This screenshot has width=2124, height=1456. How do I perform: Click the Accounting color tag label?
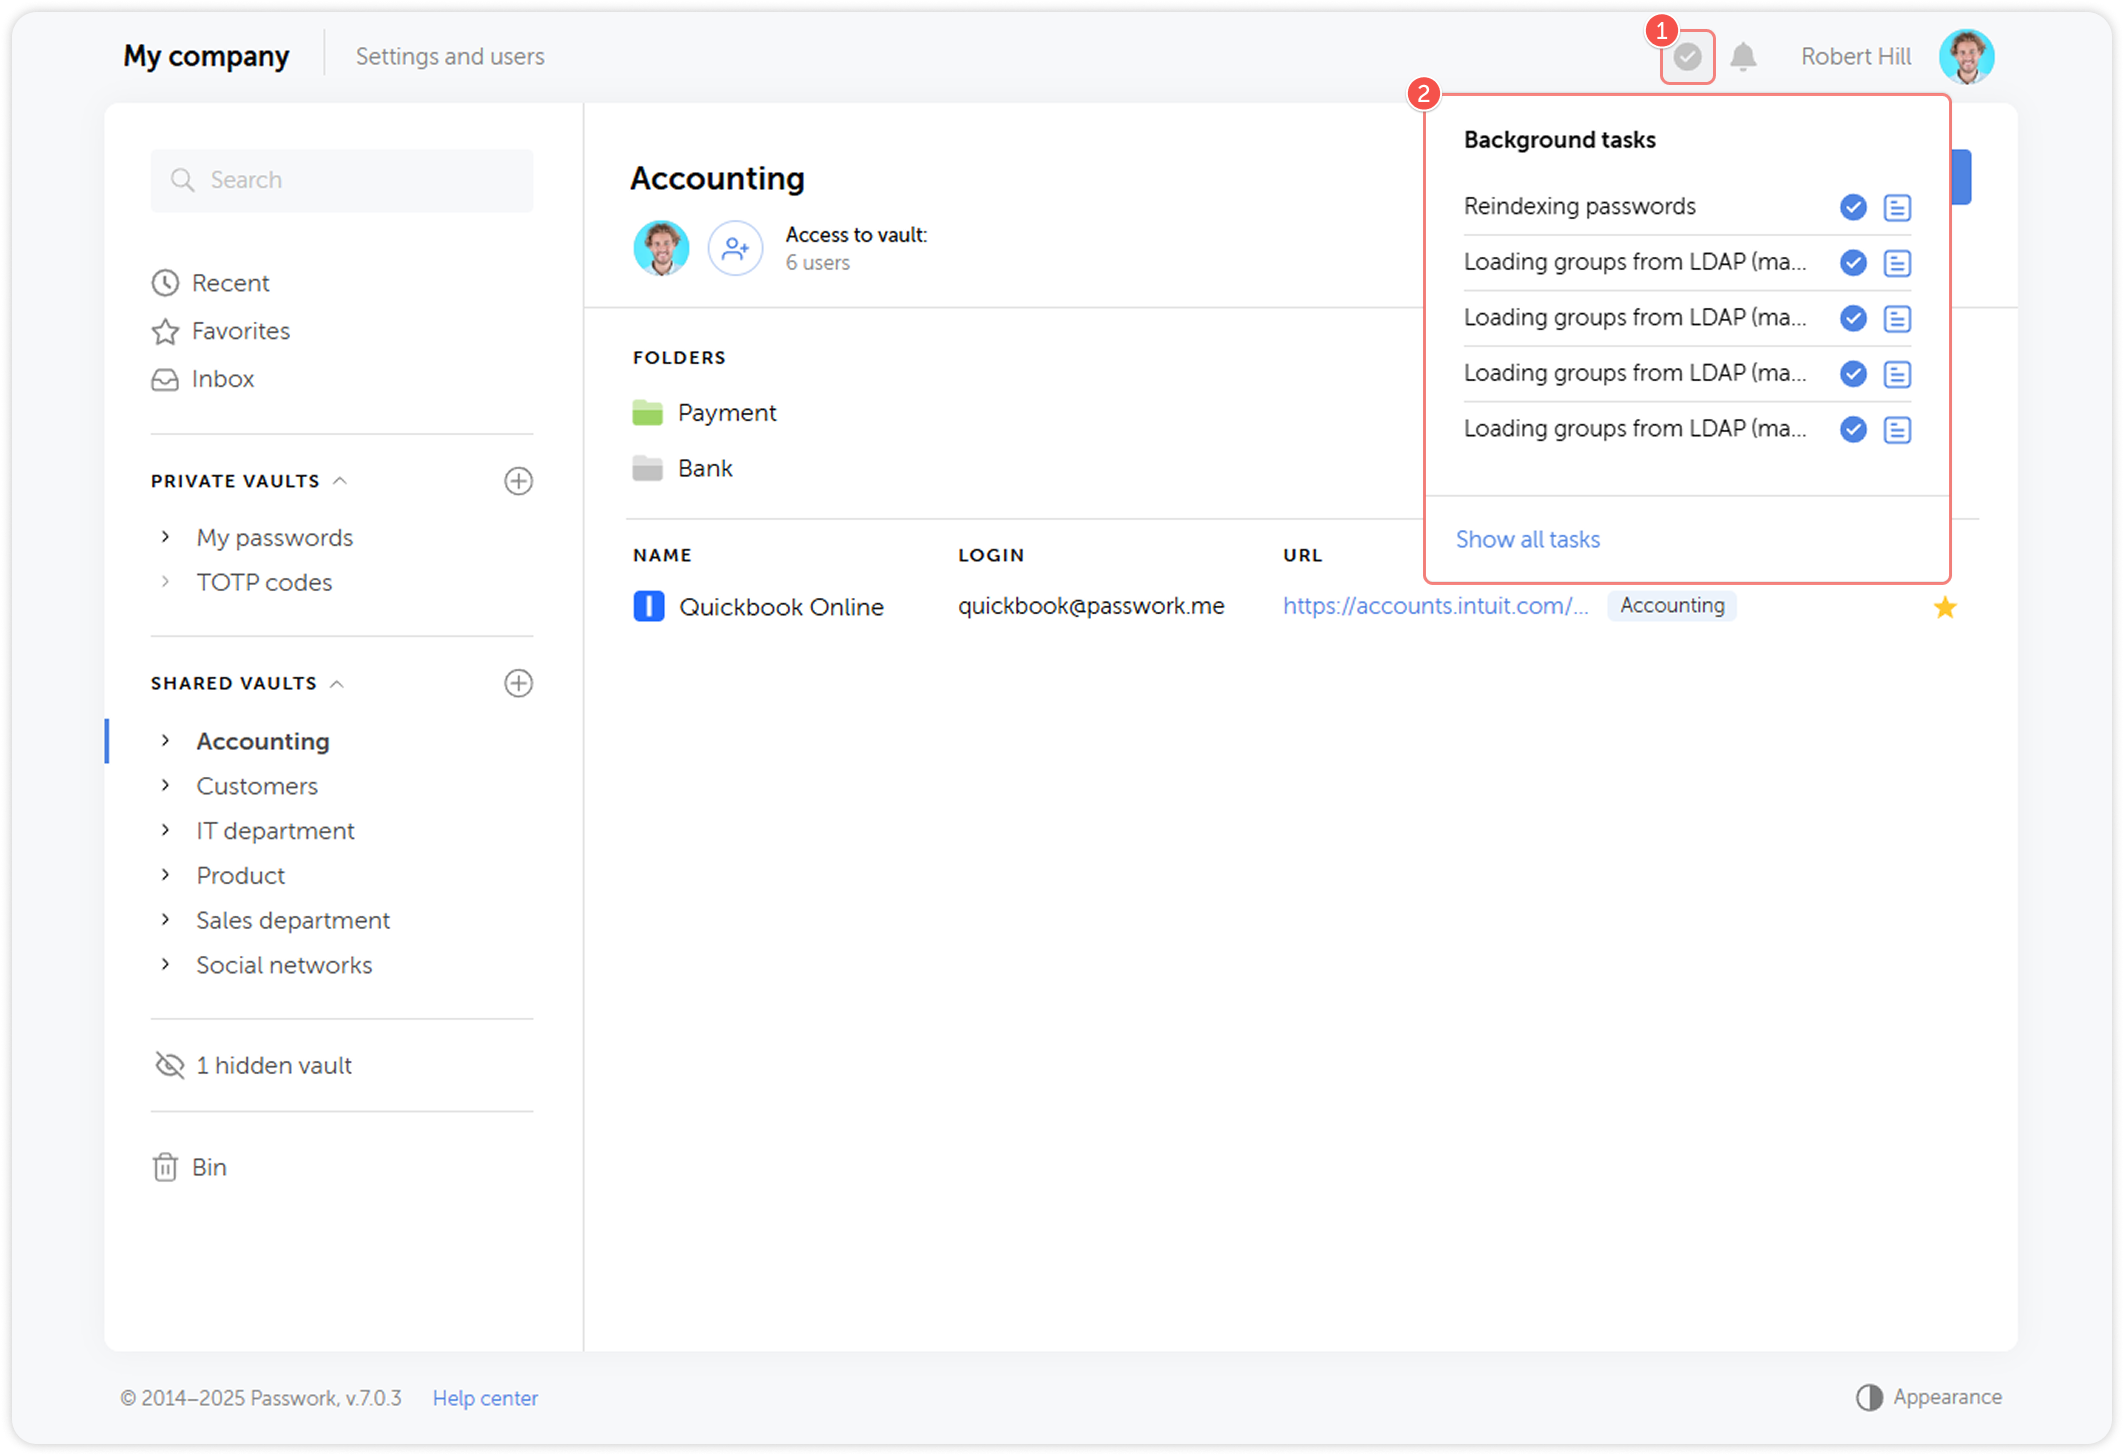[x=1671, y=606]
